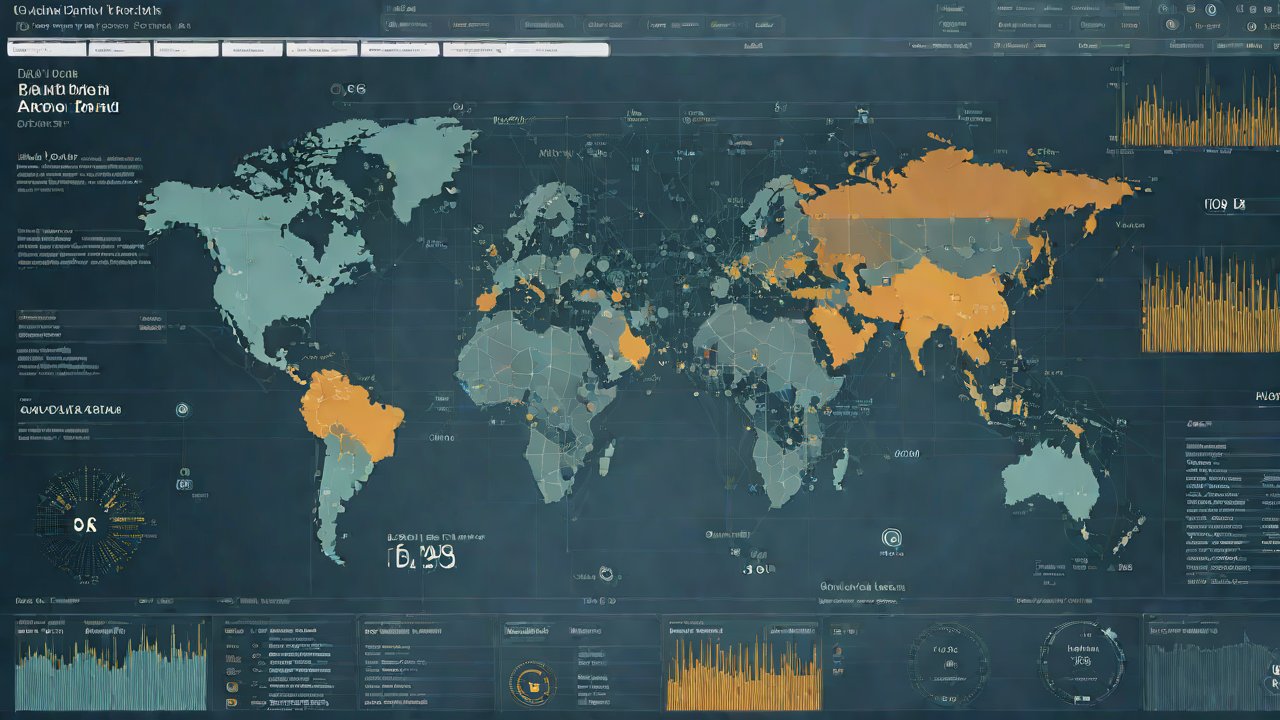The image size is (1280, 720).
Task: Click orange-highlighted Brazil region on map
Action: click(350, 412)
